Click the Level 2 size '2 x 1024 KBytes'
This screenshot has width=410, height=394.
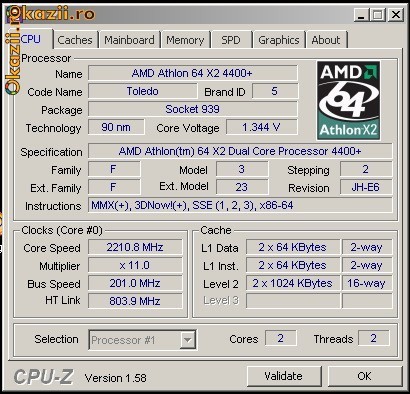[x=293, y=283]
